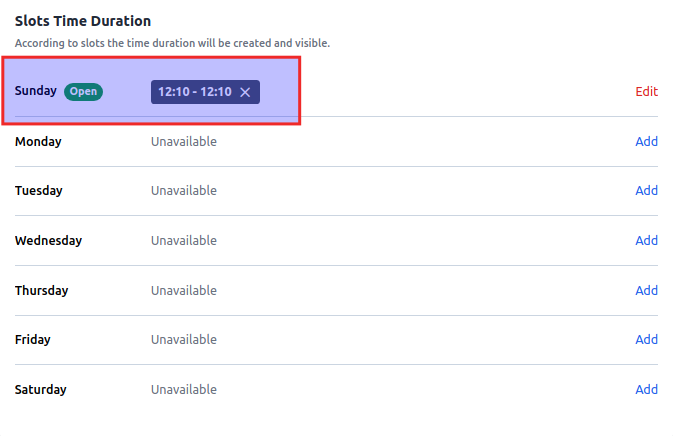Click Unavailable text in the Friday row

click(x=184, y=339)
